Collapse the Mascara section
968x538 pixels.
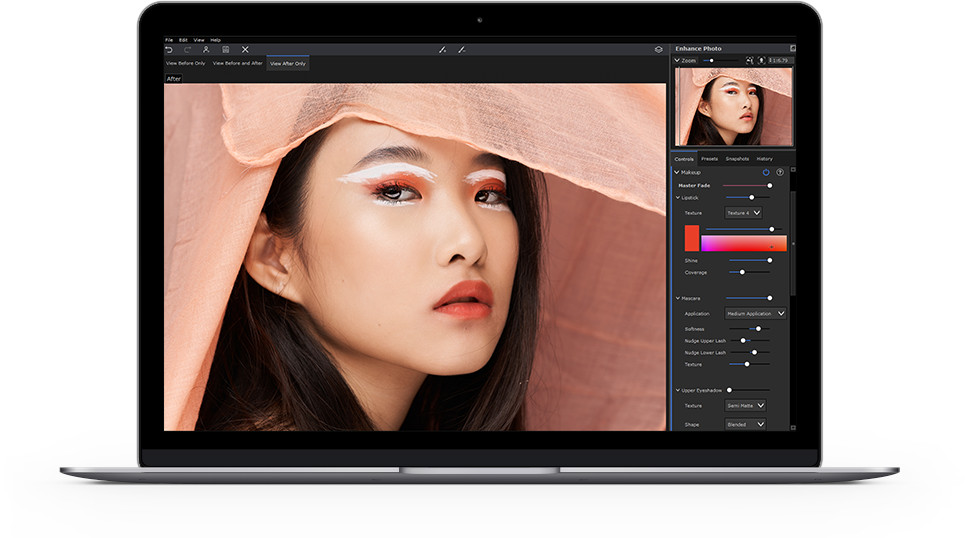click(678, 298)
